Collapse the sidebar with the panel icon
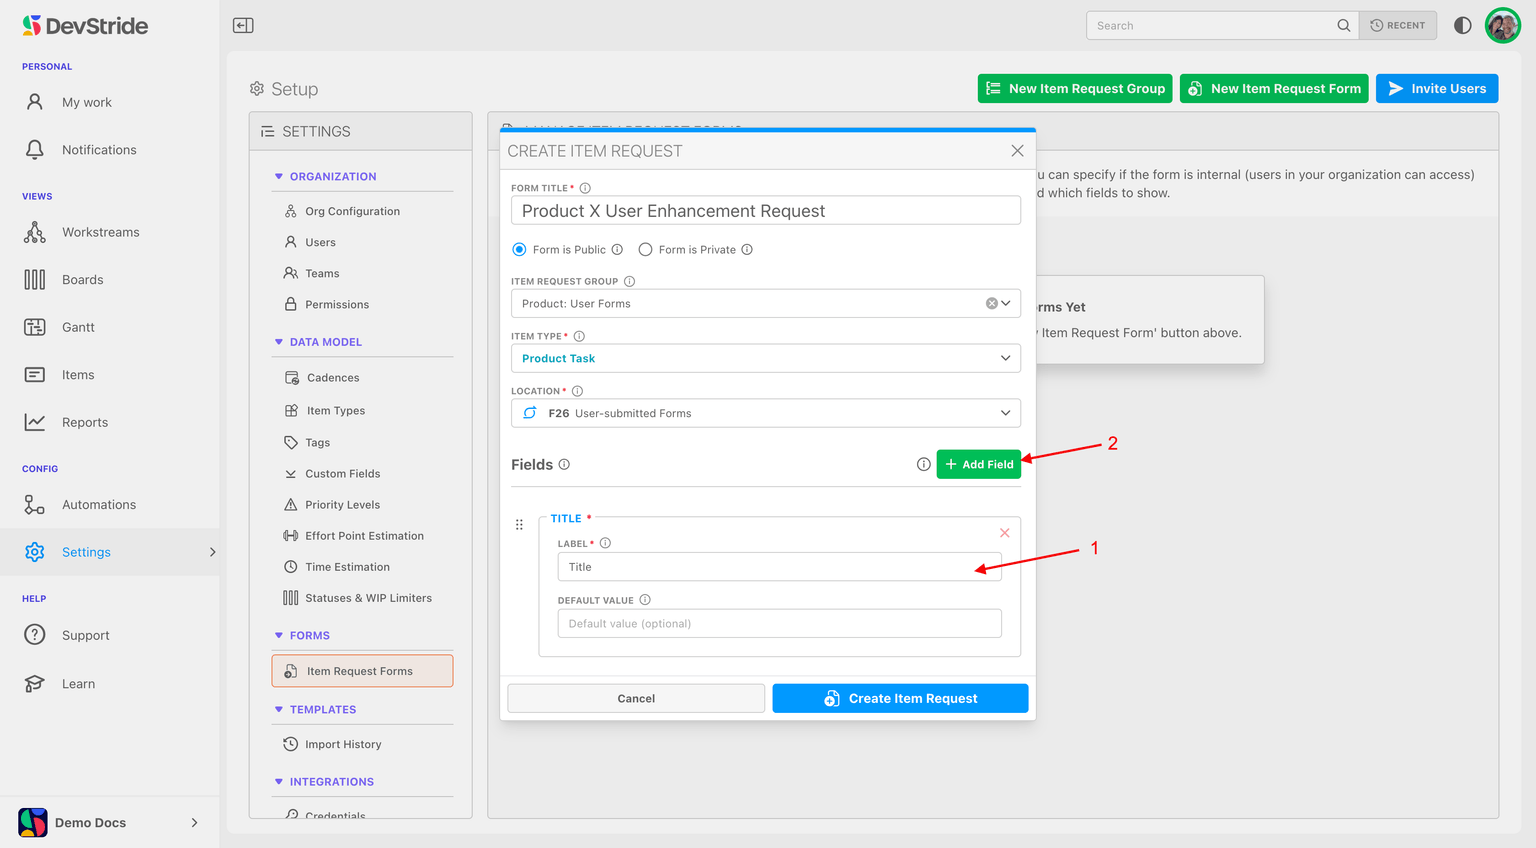The width and height of the screenshot is (1536, 848). pos(243,25)
